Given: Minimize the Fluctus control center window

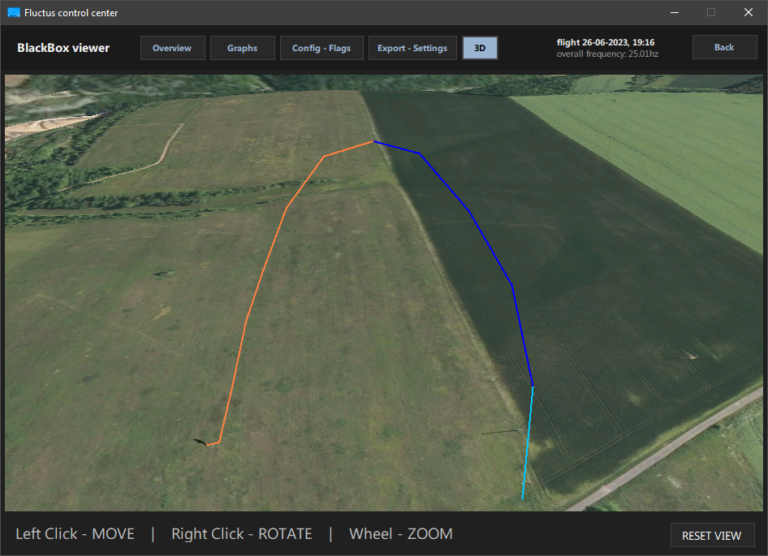Looking at the screenshot, I should tap(674, 12).
